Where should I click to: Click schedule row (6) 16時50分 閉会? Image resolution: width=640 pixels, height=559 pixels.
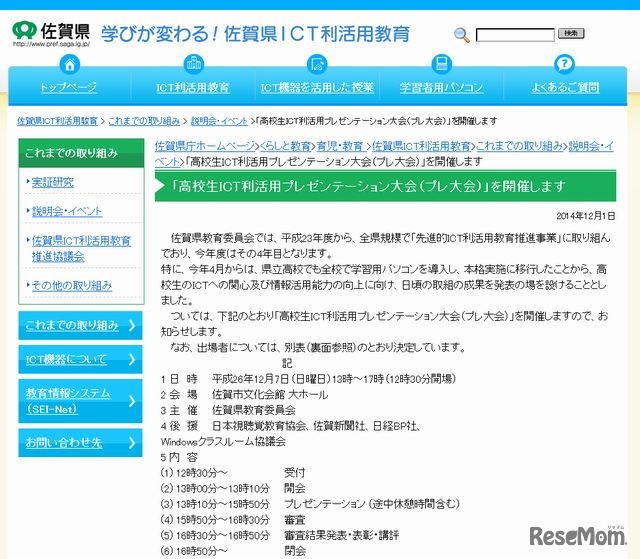tap(233, 551)
